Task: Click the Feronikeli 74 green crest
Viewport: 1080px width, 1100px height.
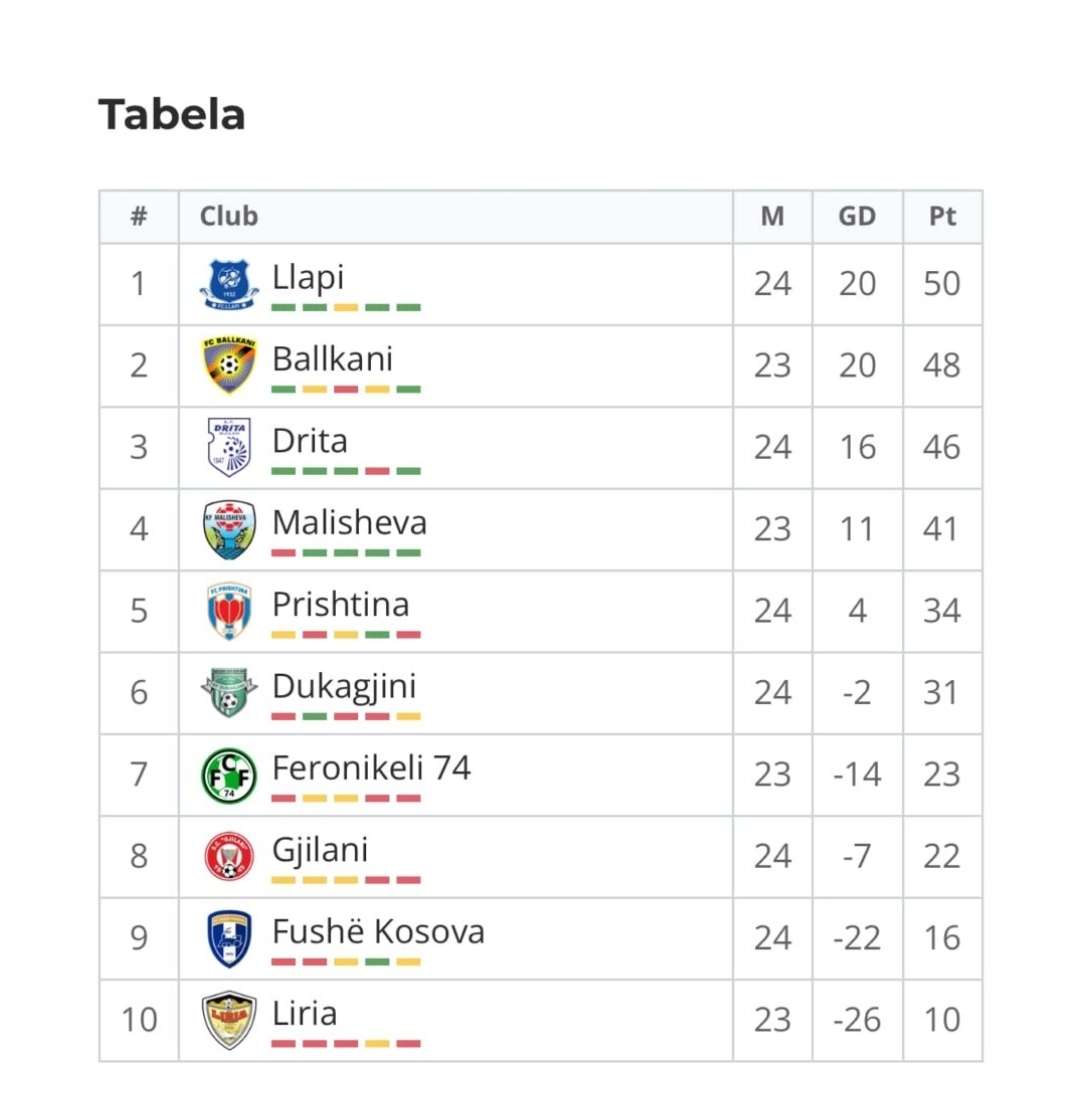Action: pos(229,775)
